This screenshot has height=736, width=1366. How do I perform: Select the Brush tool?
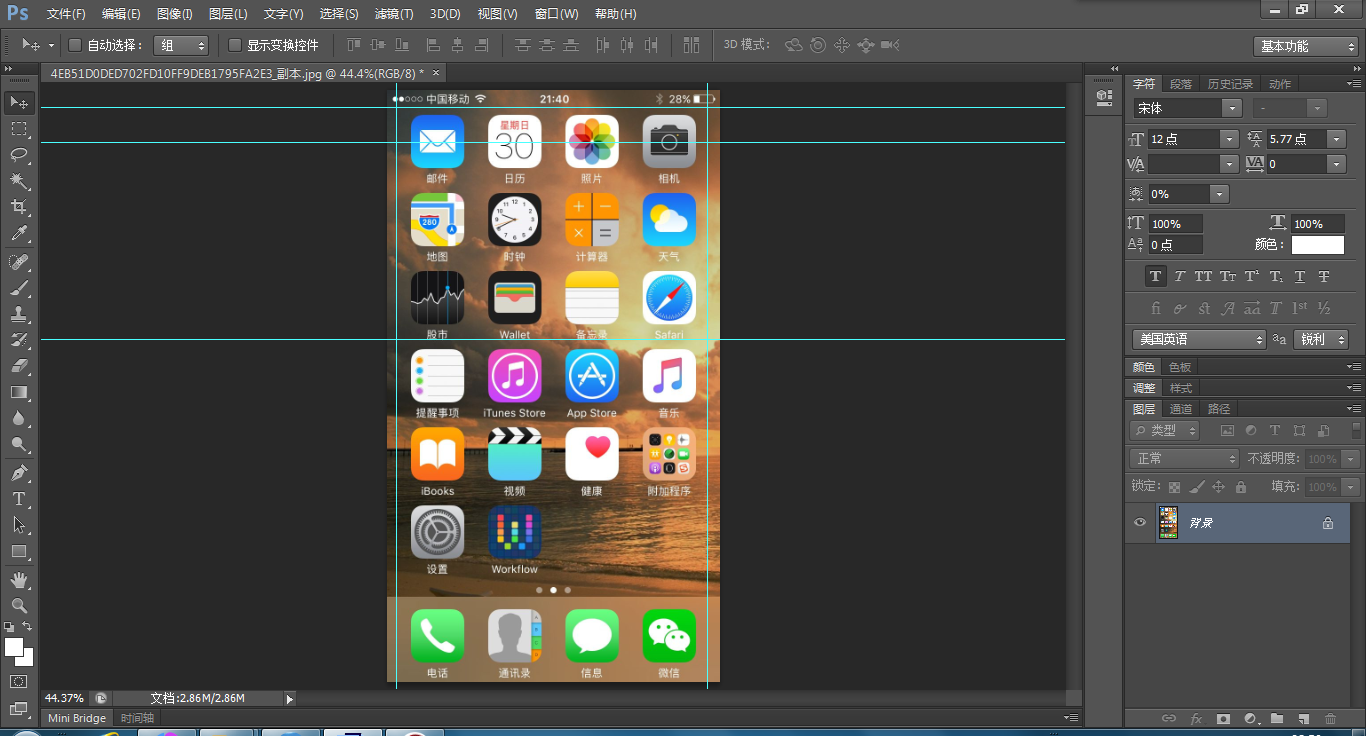19,288
